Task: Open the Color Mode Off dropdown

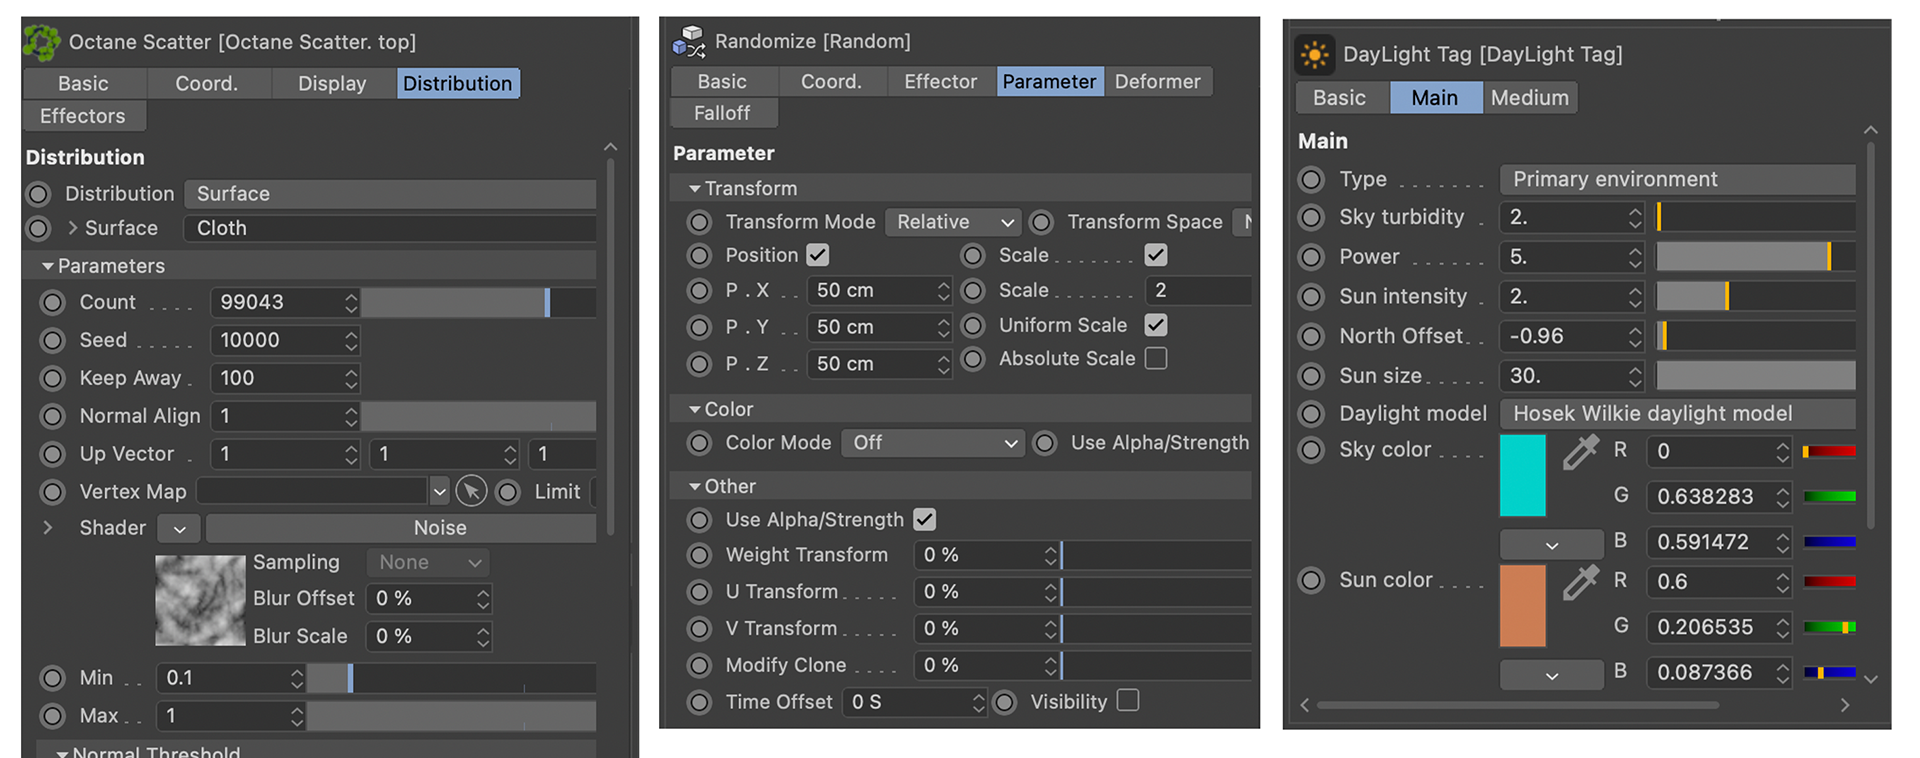Action: (933, 443)
